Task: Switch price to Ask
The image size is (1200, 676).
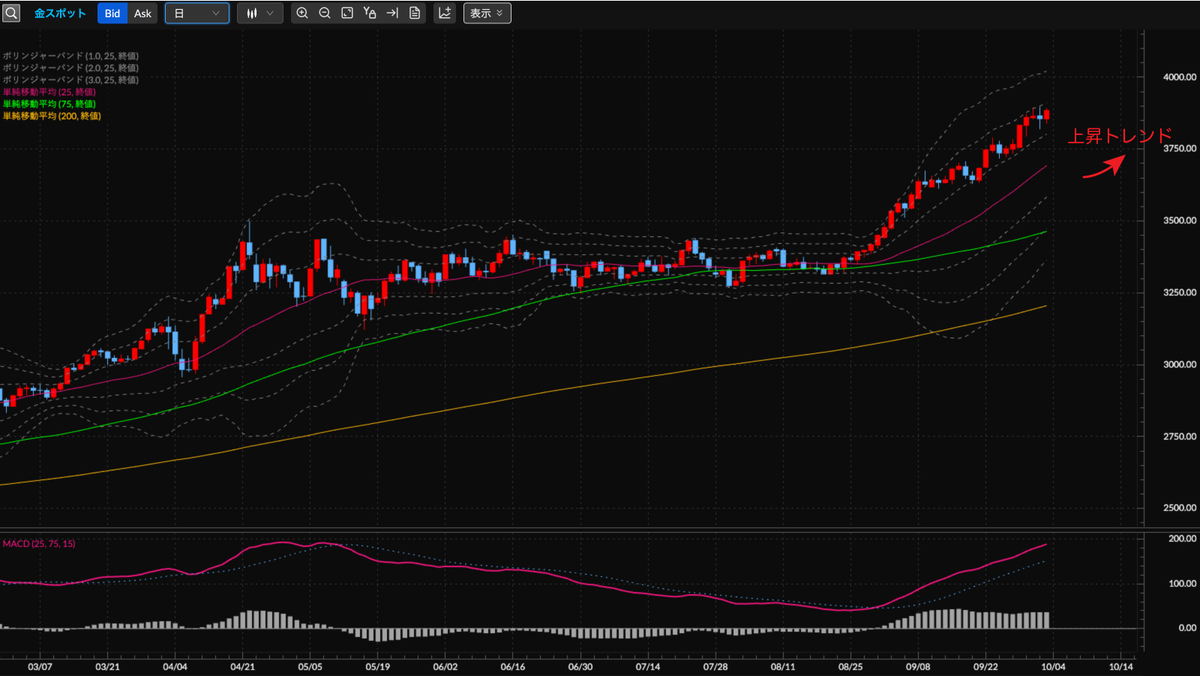Action: (143, 13)
